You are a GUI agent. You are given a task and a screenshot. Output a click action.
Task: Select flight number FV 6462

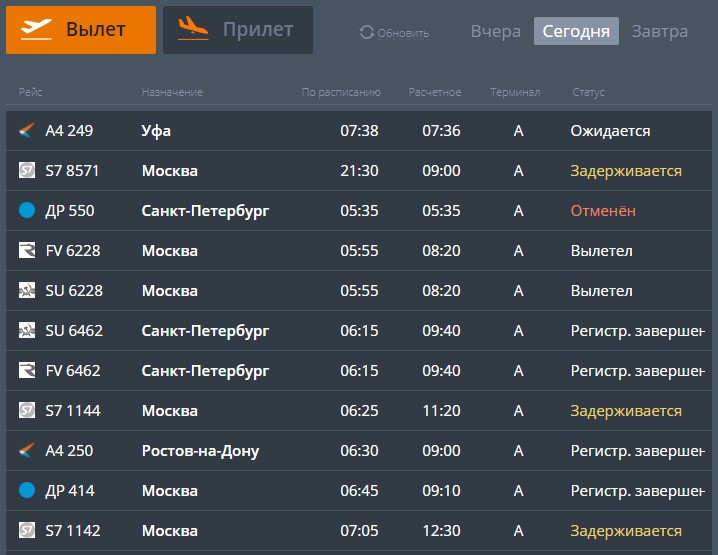[73, 370]
